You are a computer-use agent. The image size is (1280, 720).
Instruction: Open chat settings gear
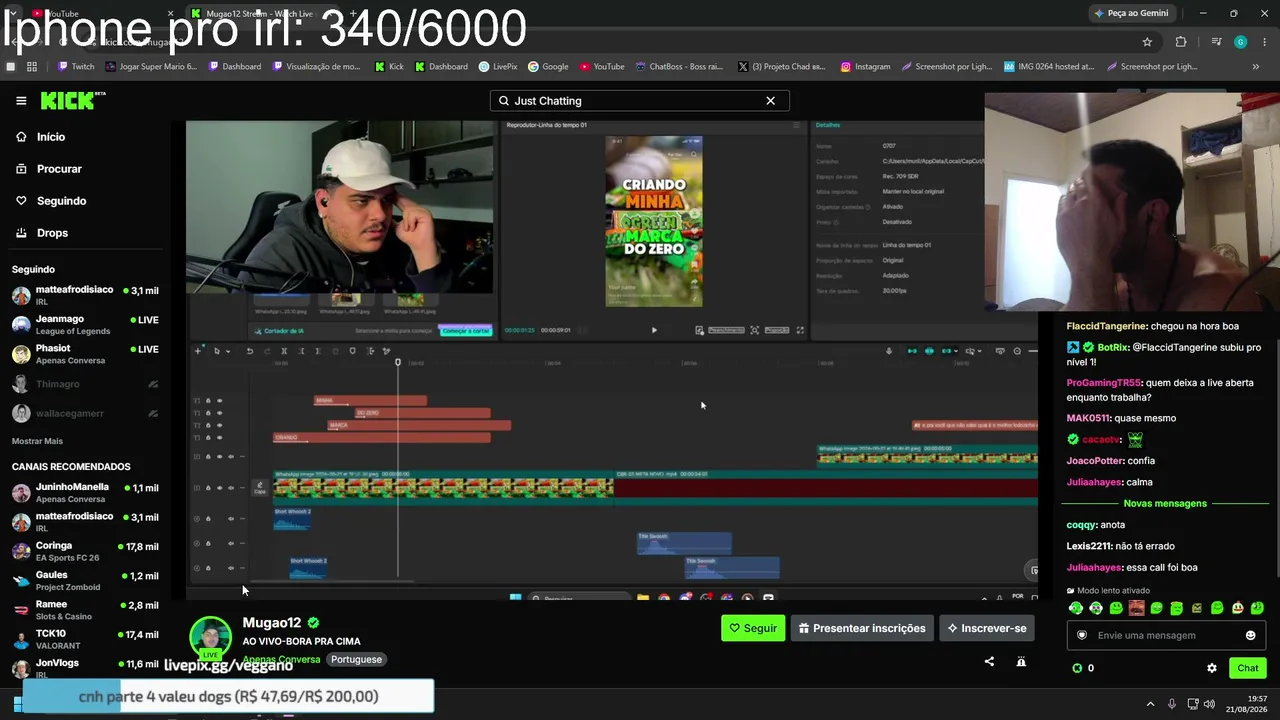1212,668
